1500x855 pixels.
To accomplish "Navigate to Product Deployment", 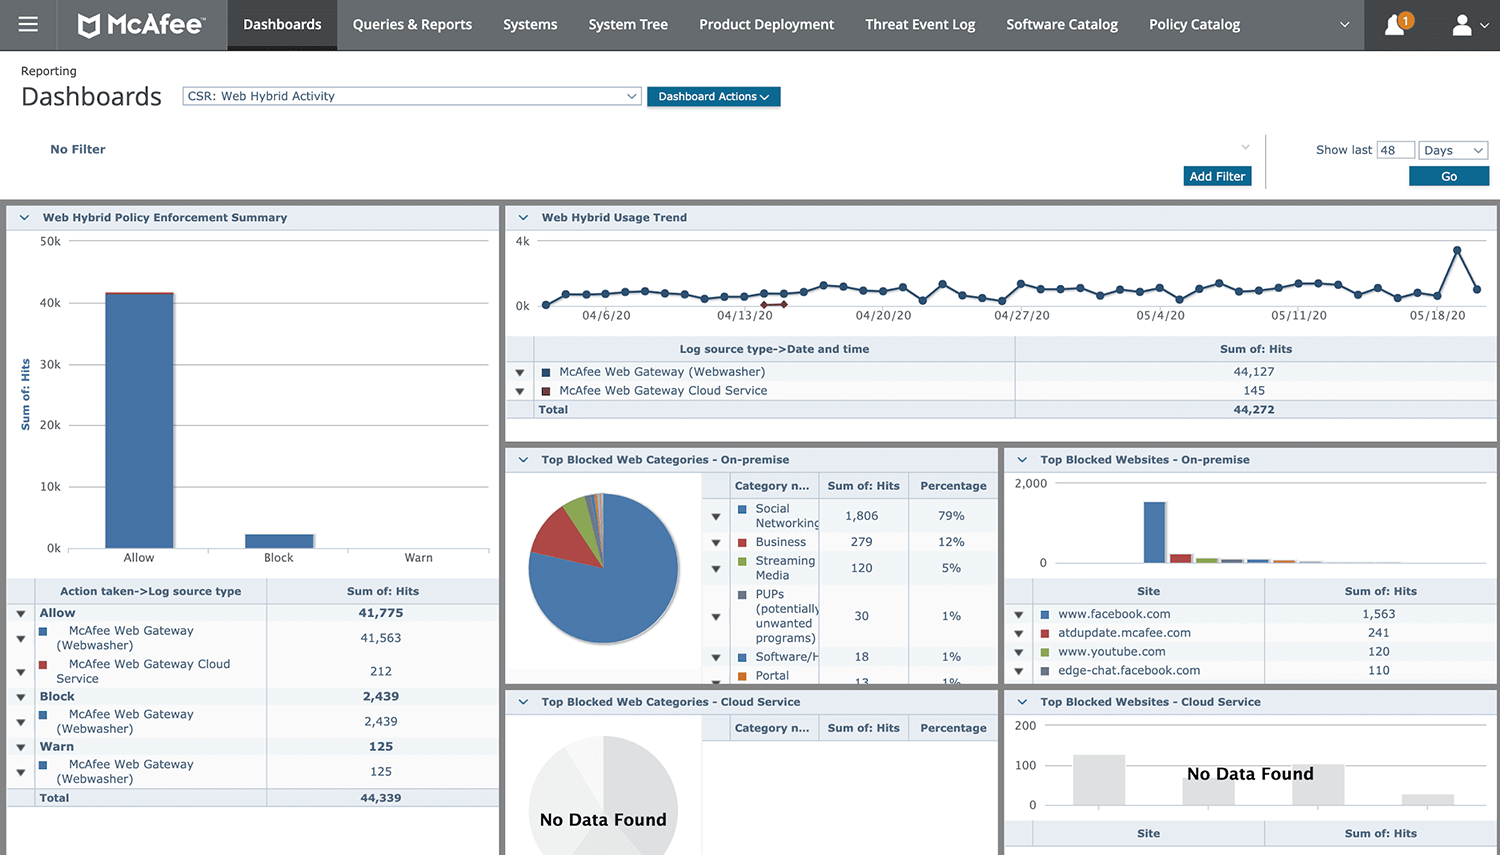I will point(766,25).
